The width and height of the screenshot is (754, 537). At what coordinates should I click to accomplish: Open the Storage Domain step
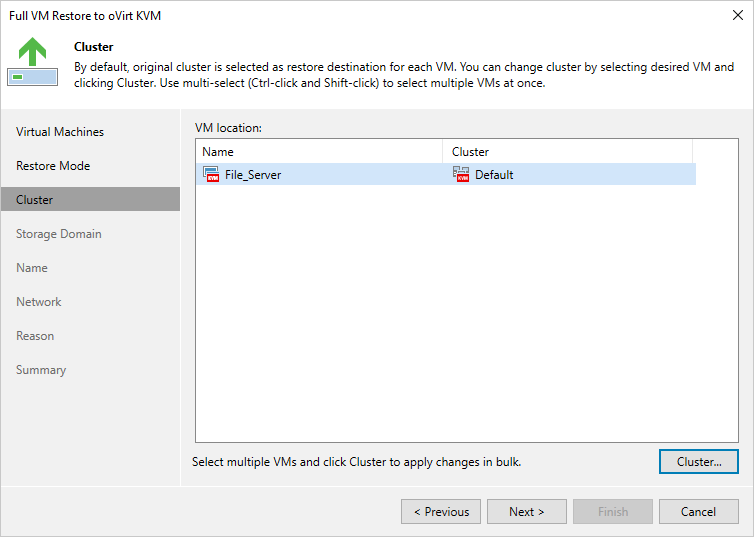59,234
